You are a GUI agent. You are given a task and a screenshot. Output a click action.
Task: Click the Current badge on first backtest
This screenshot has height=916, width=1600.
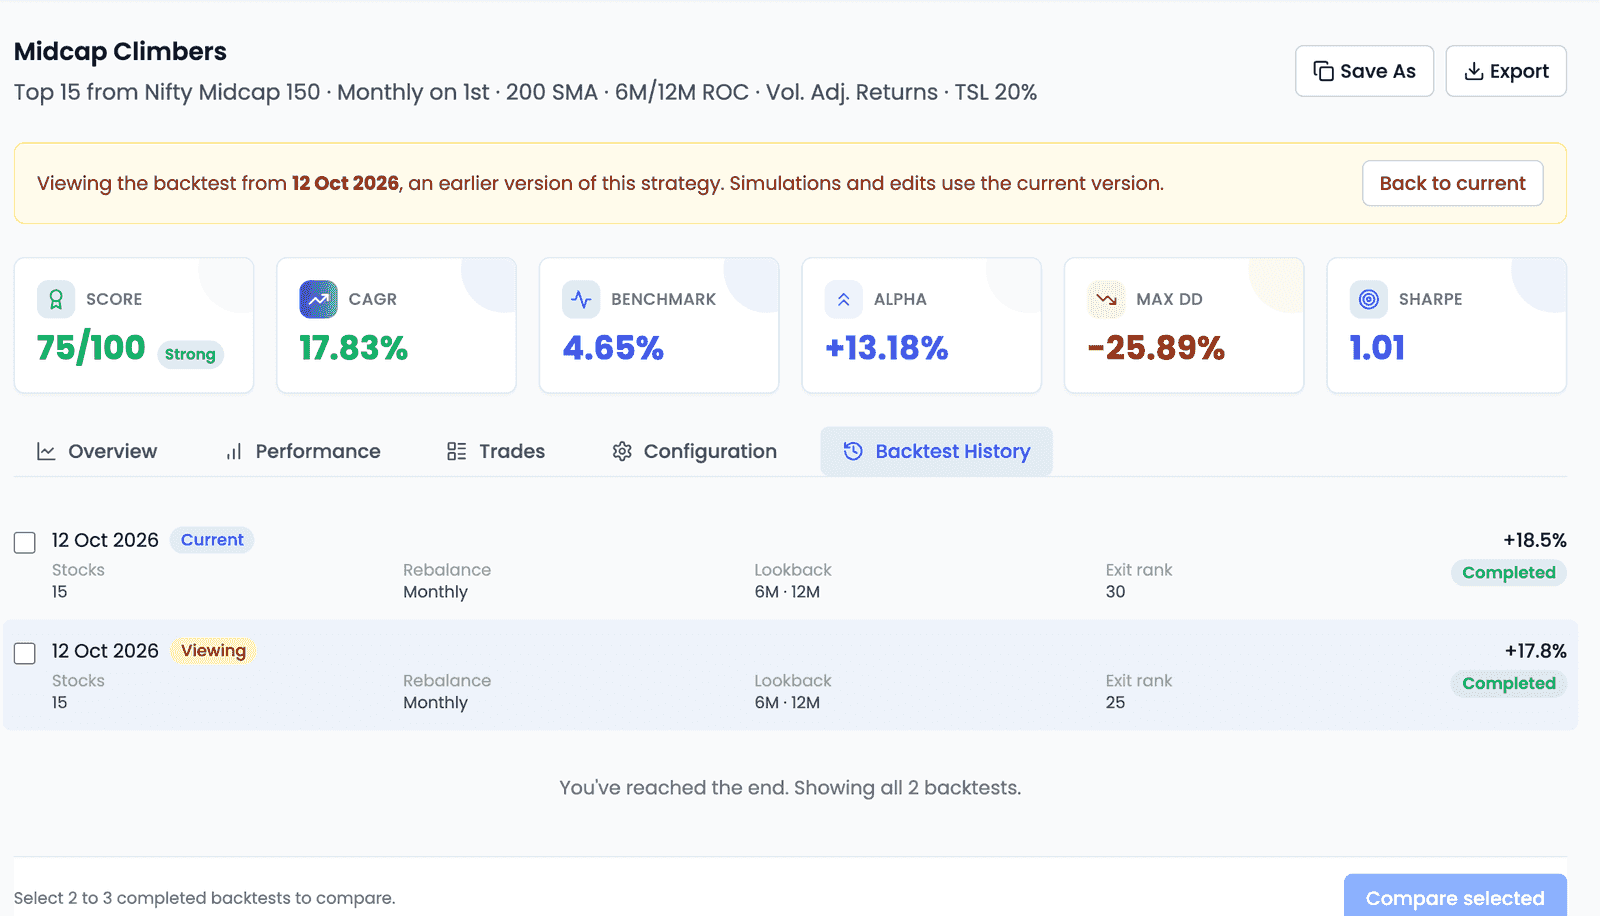point(212,540)
